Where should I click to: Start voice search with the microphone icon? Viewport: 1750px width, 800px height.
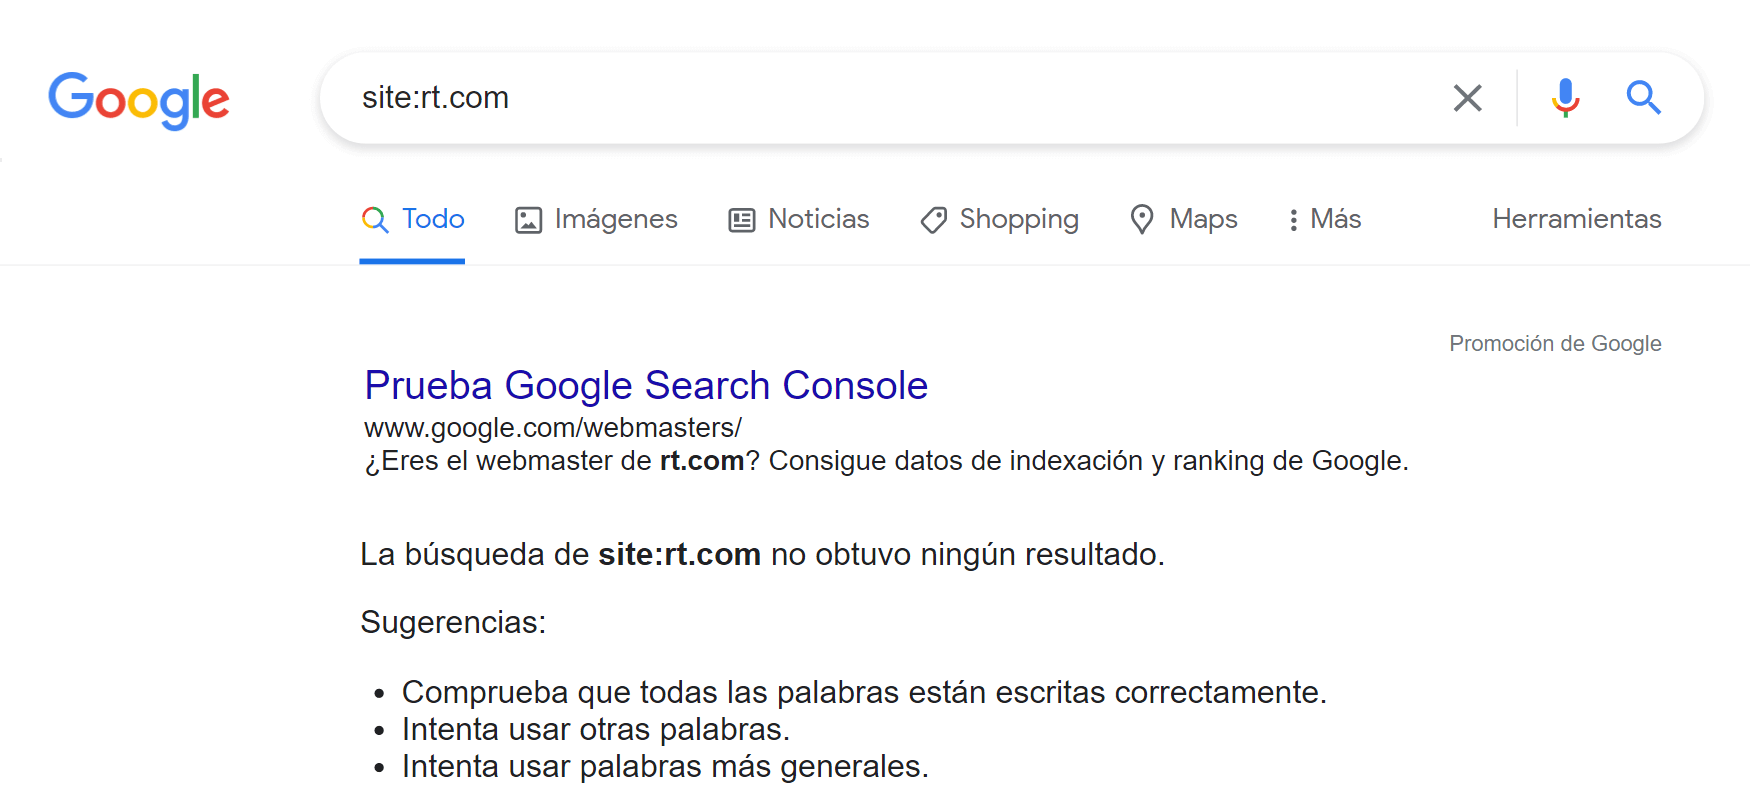[x=1565, y=98]
